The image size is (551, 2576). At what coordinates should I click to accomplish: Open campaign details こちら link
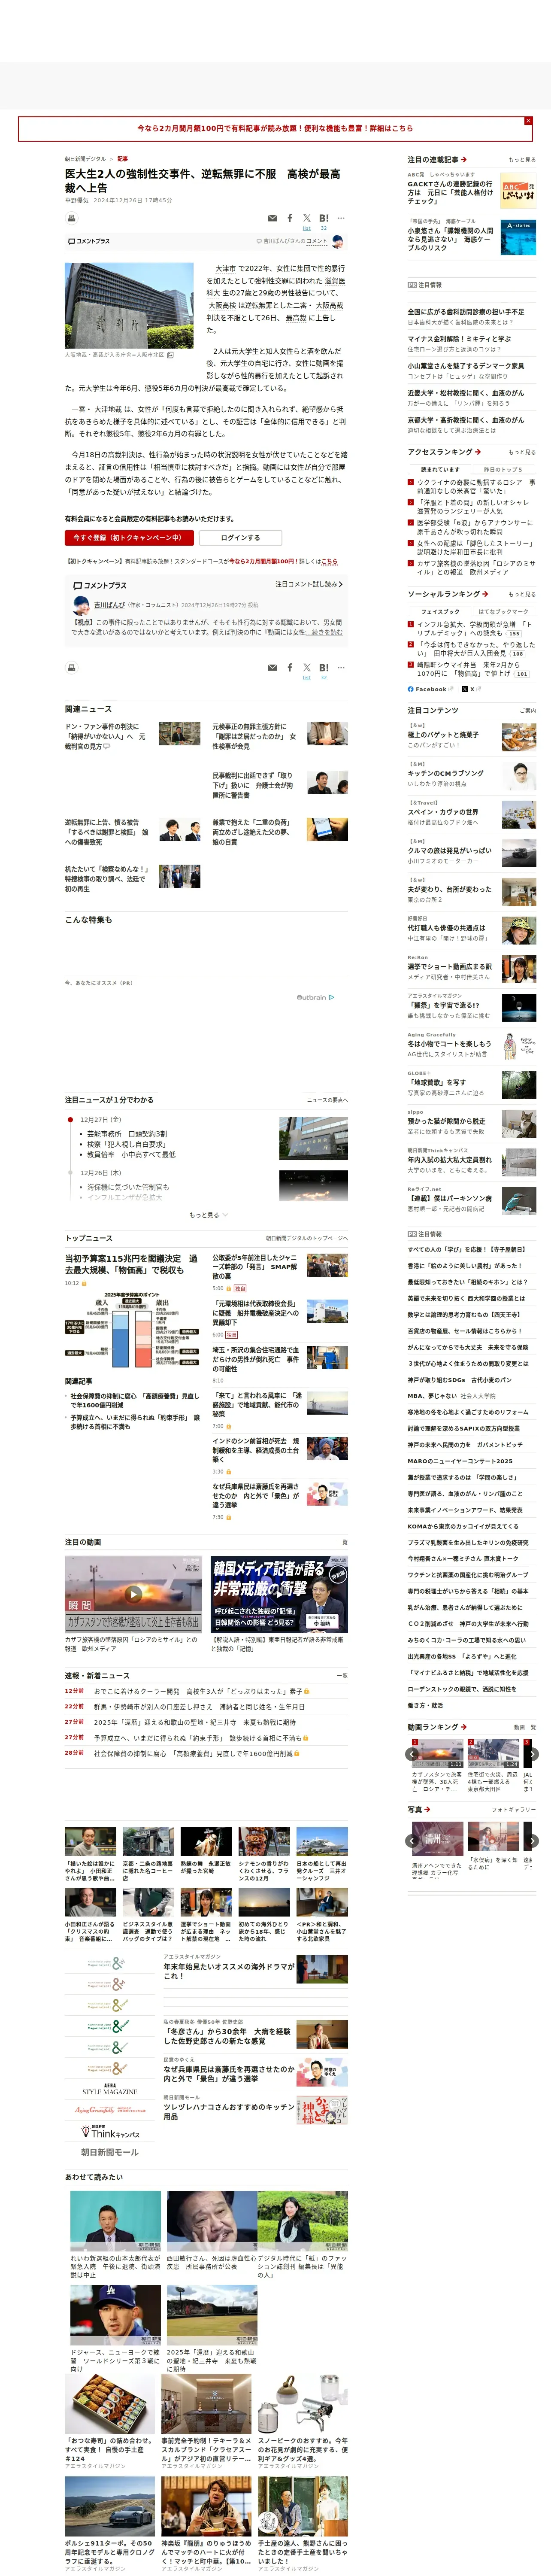pos(330,562)
